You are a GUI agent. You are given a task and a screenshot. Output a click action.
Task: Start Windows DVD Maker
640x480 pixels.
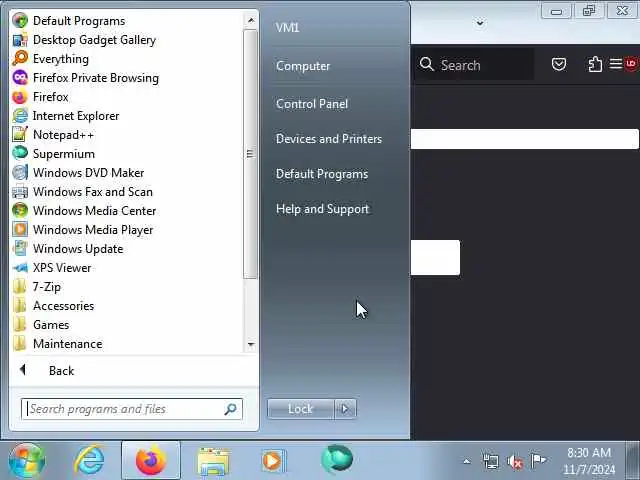coord(78,173)
